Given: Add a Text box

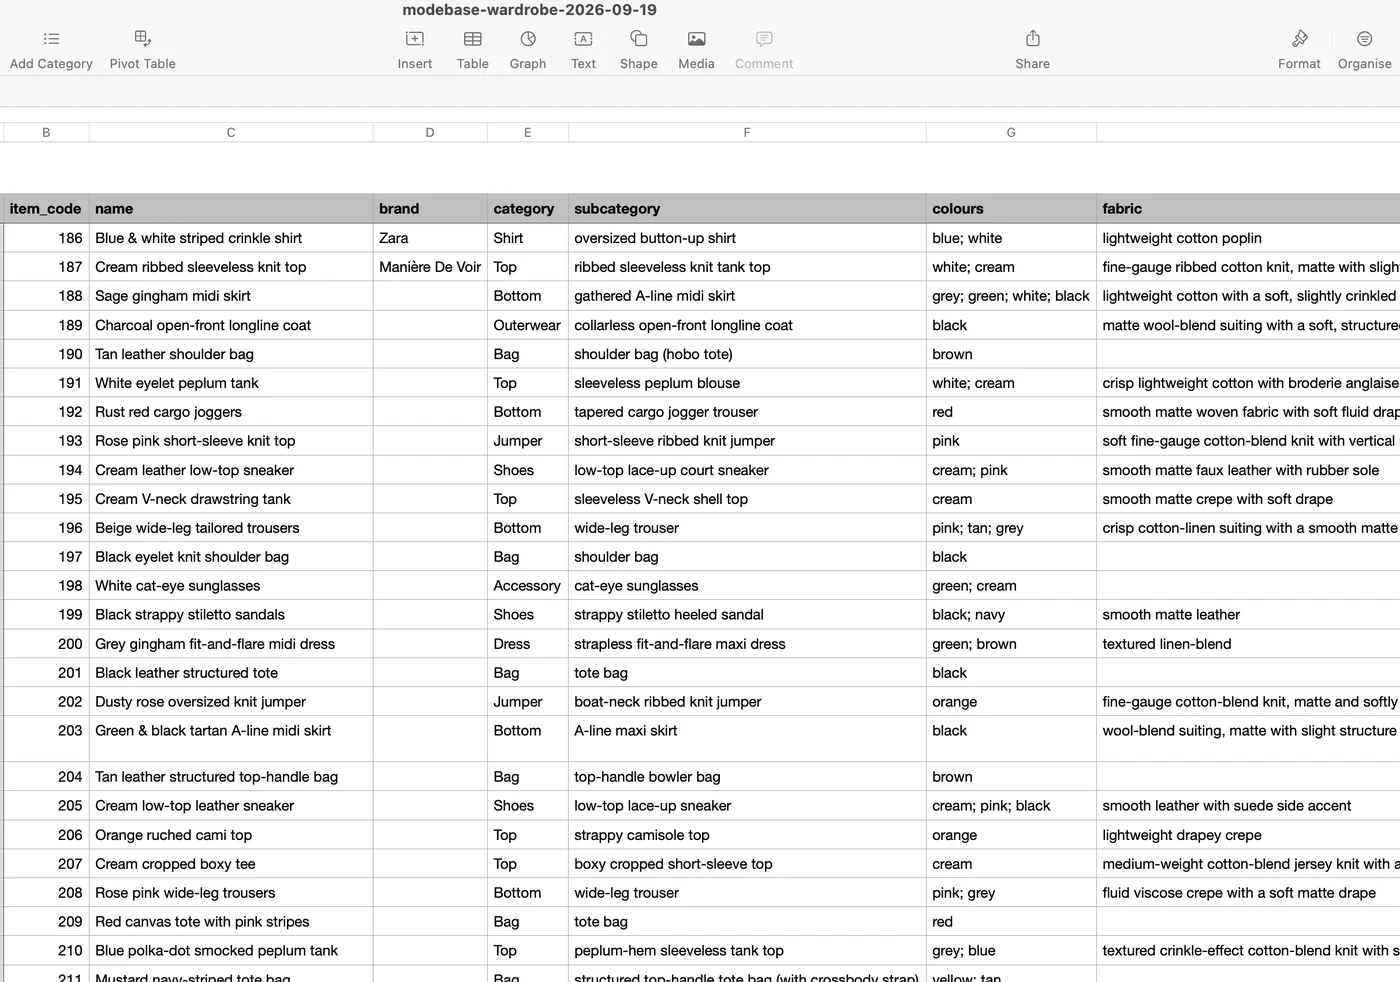Looking at the screenshot, I should pyautogui.click(x=583, y=39).
